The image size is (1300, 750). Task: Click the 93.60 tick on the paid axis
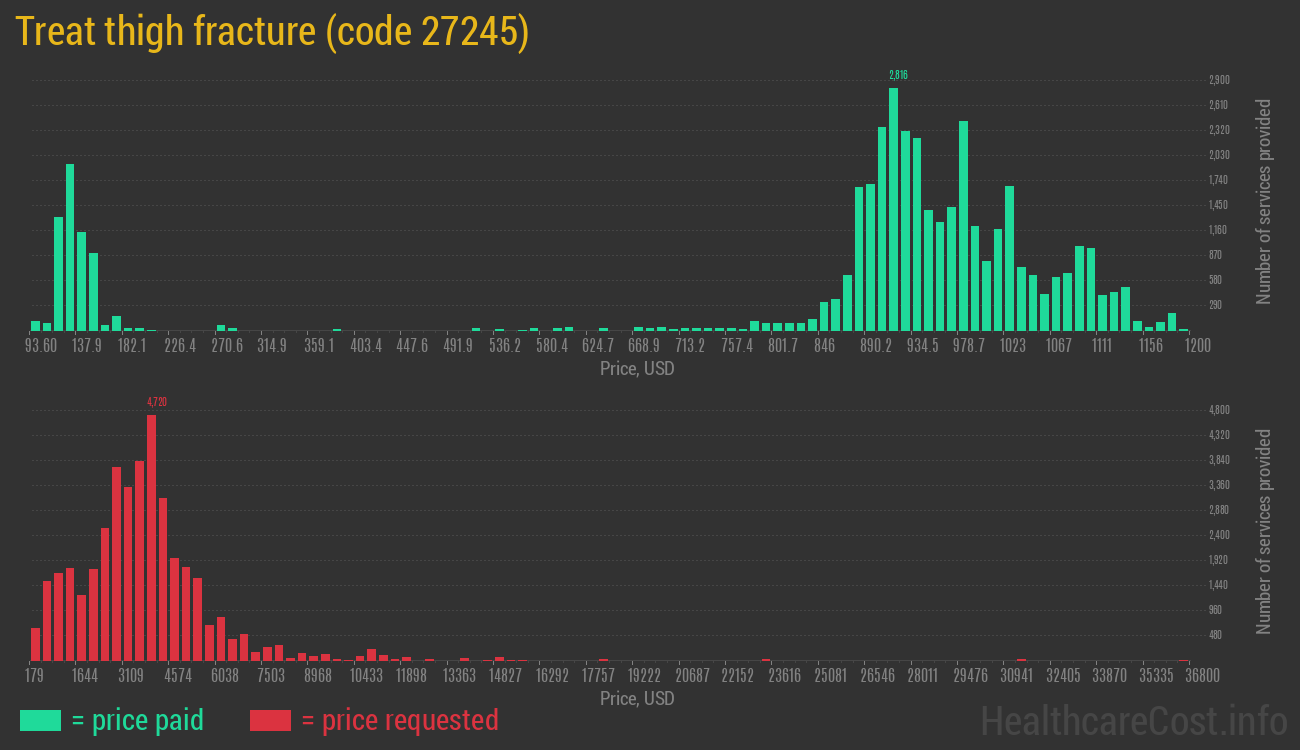(41, 346)
